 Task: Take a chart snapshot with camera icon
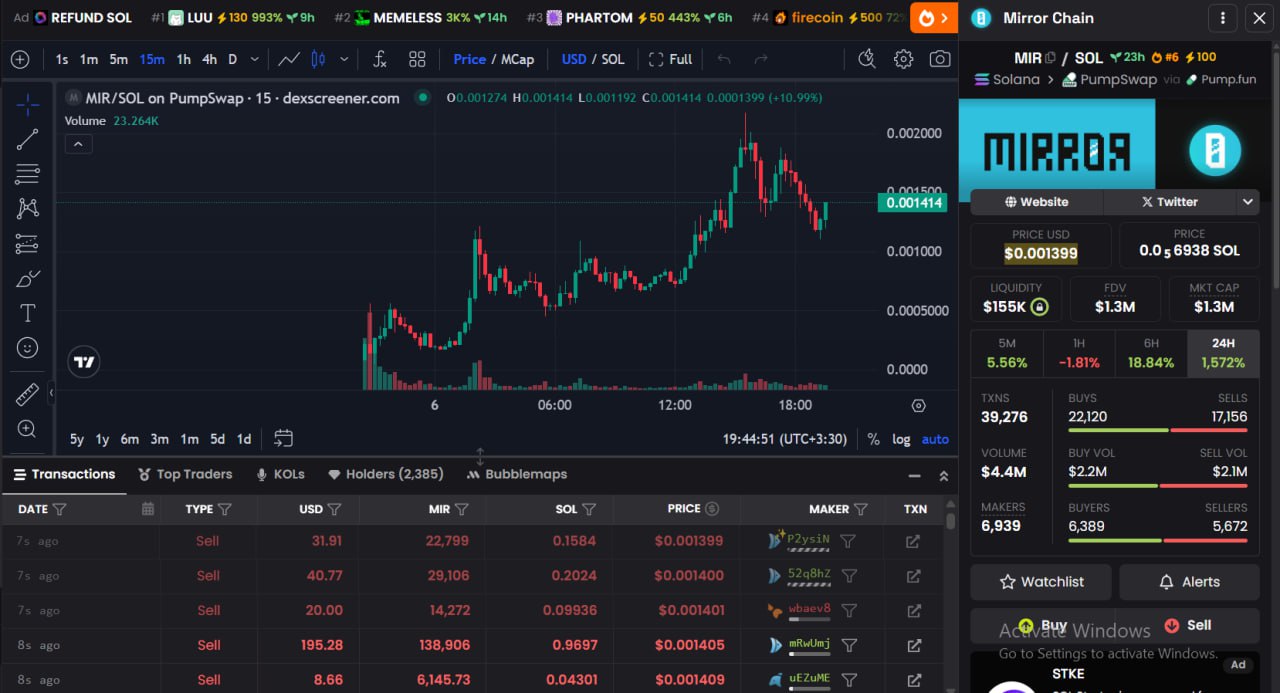(939, 59)
